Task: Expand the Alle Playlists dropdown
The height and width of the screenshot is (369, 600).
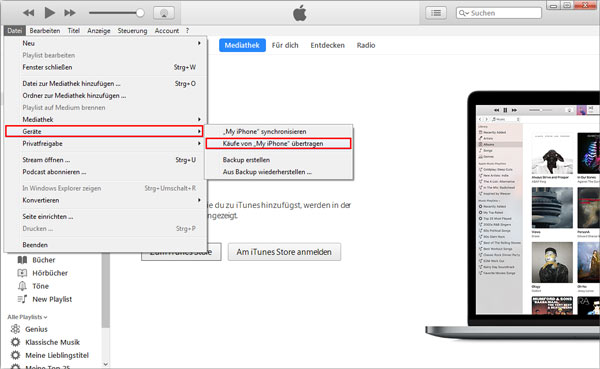Action: click(x=27, y=317)
